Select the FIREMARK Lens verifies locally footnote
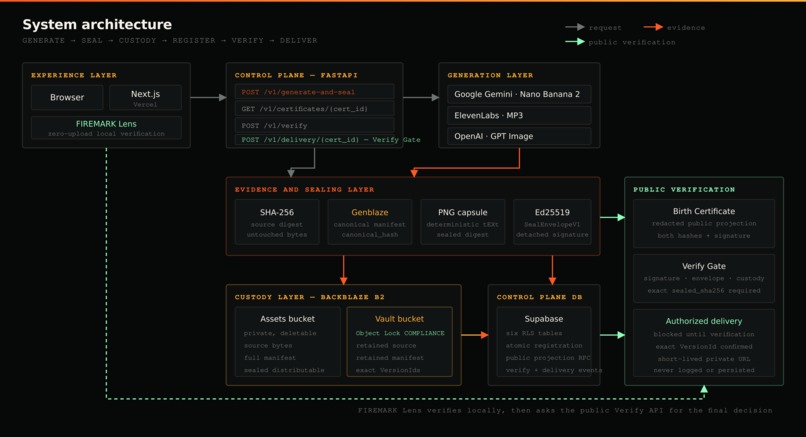 pyautogui.click(x=565, y=410)
